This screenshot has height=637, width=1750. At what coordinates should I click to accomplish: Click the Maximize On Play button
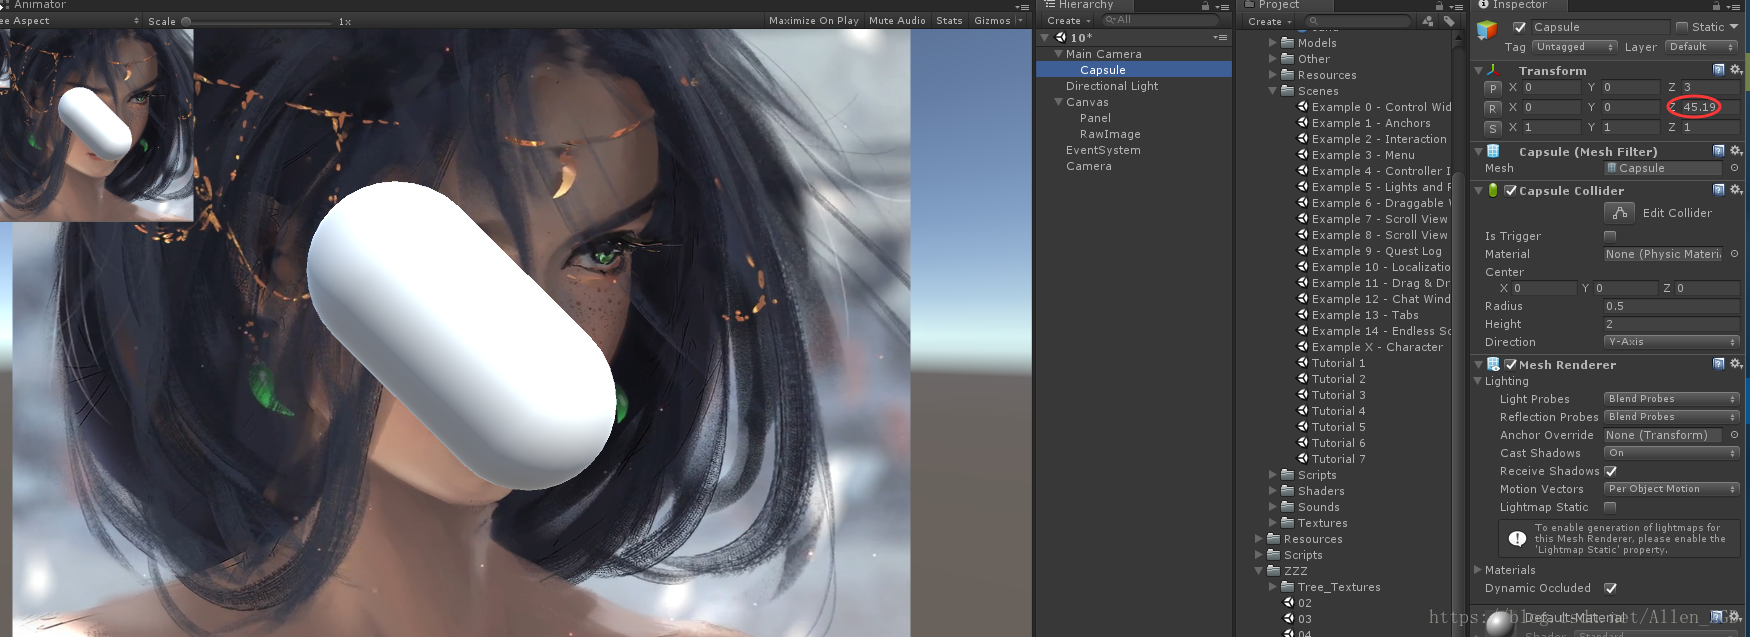813,20
